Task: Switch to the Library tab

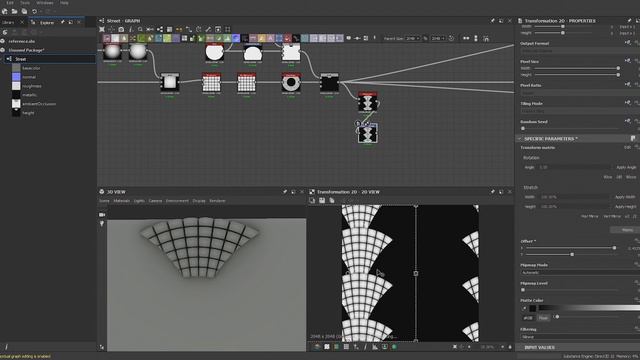Action: (8, 22)
